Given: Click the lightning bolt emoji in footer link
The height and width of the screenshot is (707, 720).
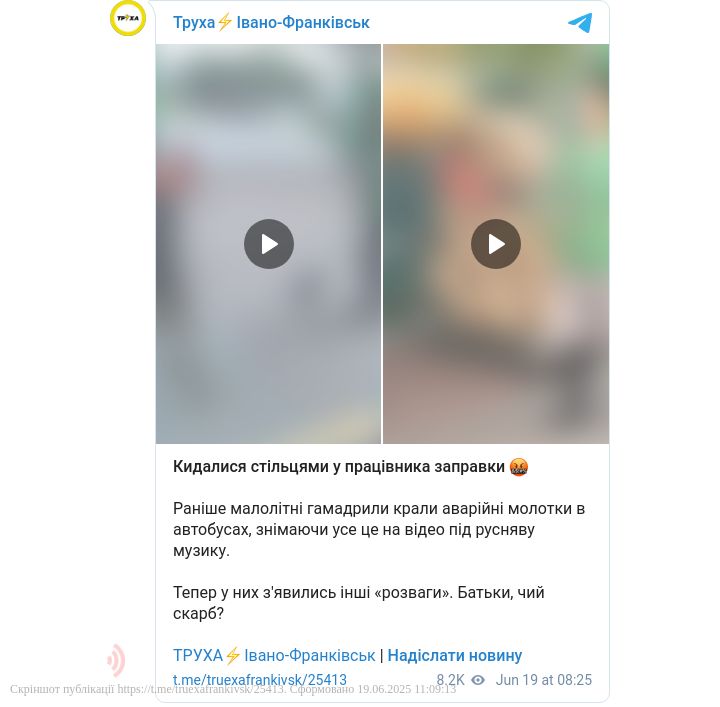Looking at the screenshot, I should (x=233, y=655).
